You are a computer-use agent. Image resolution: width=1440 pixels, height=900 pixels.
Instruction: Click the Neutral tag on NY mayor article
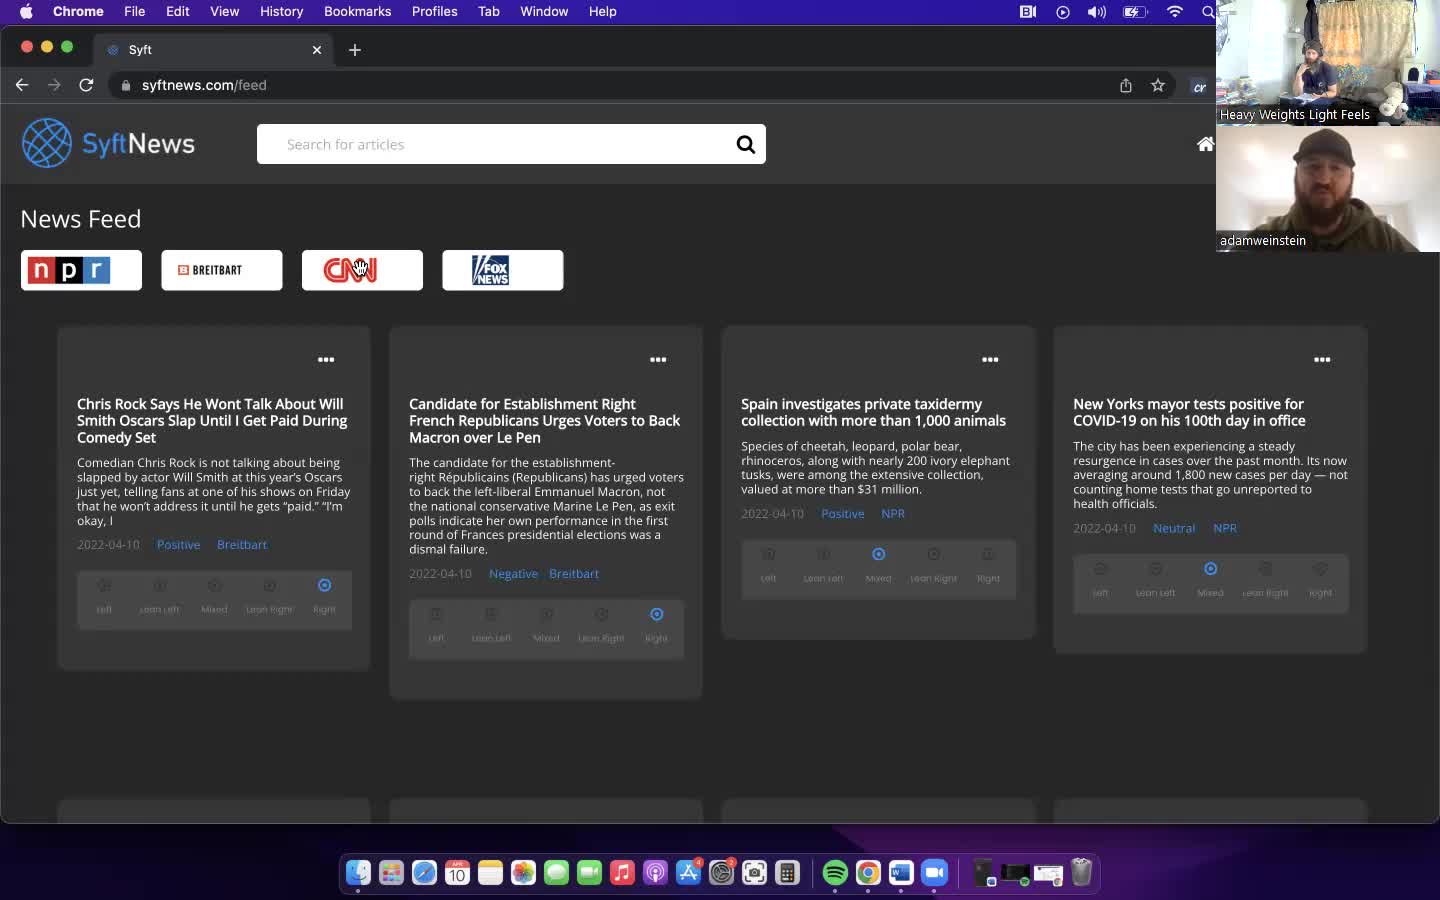click(x=1174, y=528)
